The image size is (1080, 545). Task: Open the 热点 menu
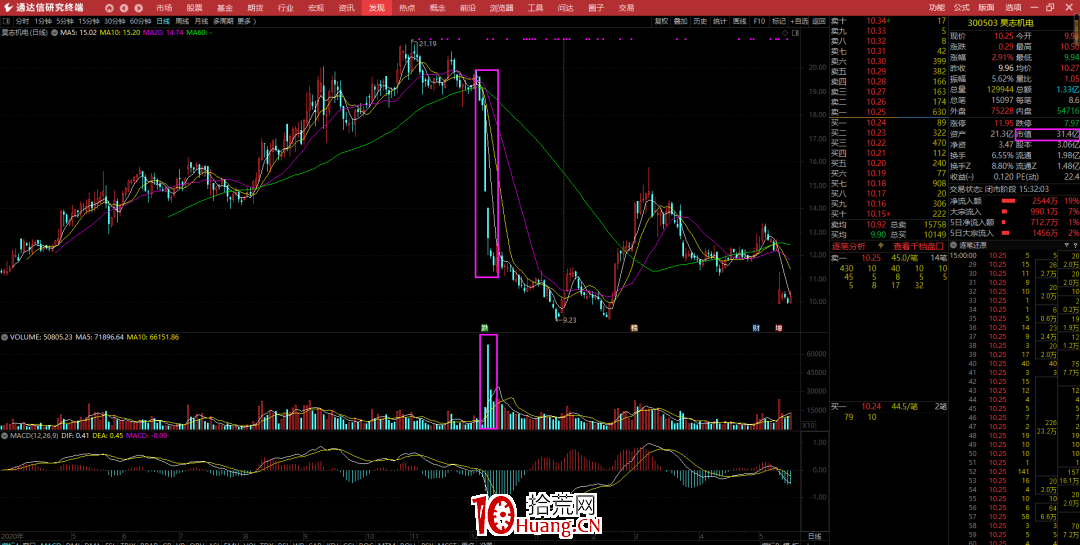(407, 8)
